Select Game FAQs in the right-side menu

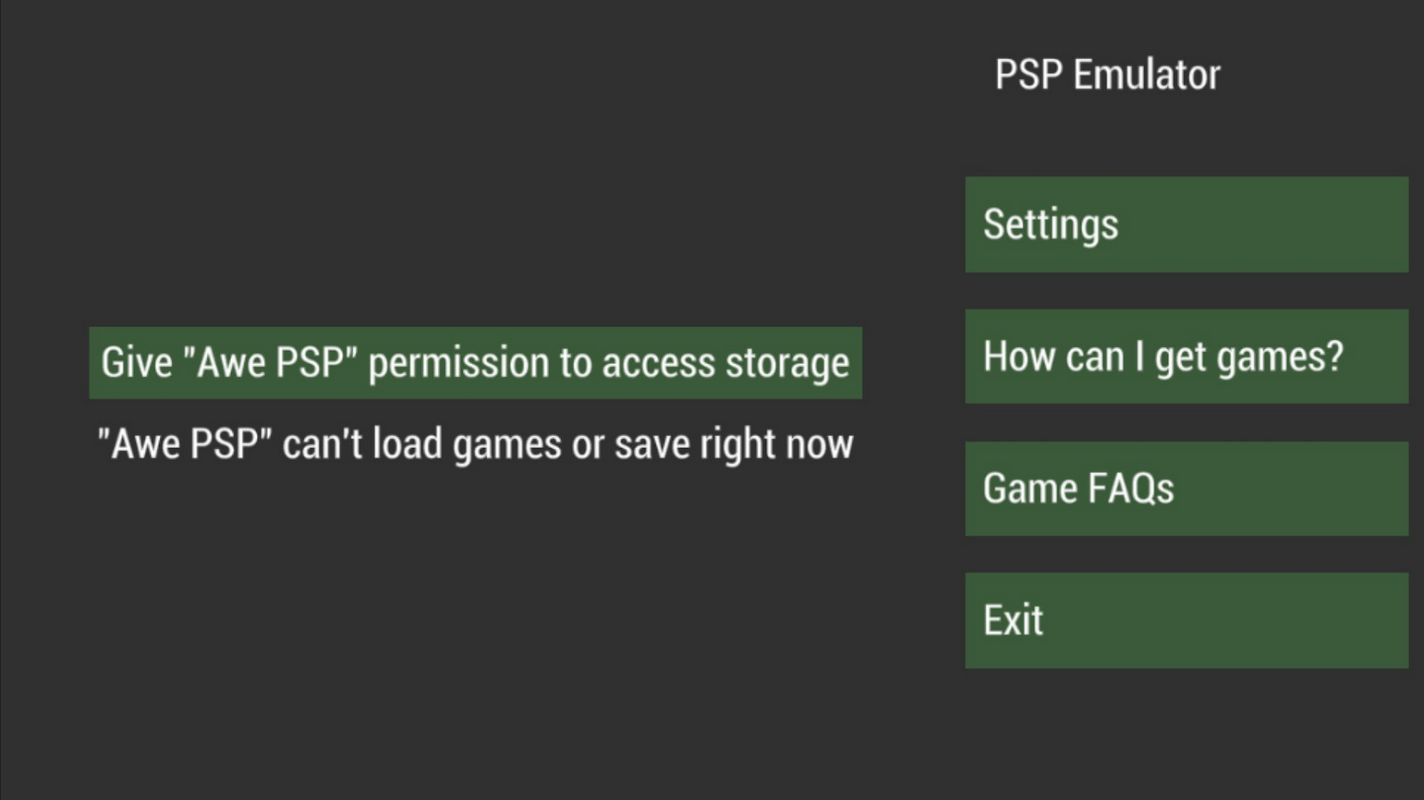click(x=1186, y=488)
